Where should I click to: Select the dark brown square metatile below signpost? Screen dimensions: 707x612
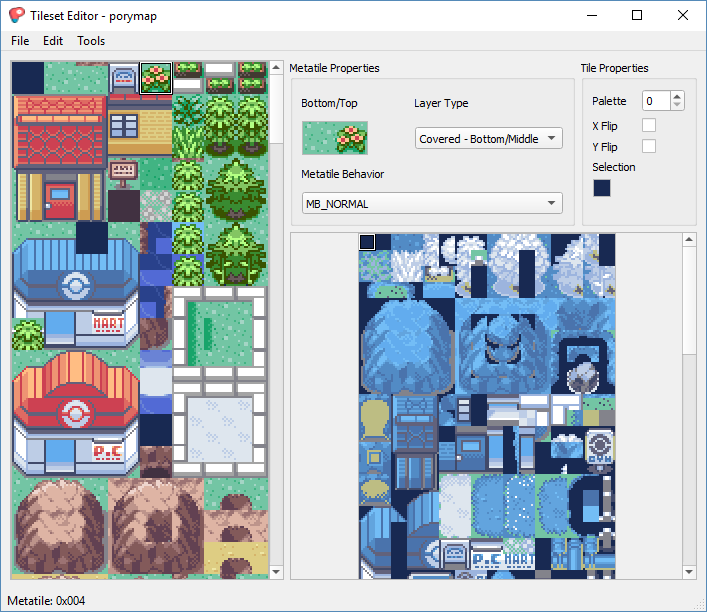coord(124,206)
